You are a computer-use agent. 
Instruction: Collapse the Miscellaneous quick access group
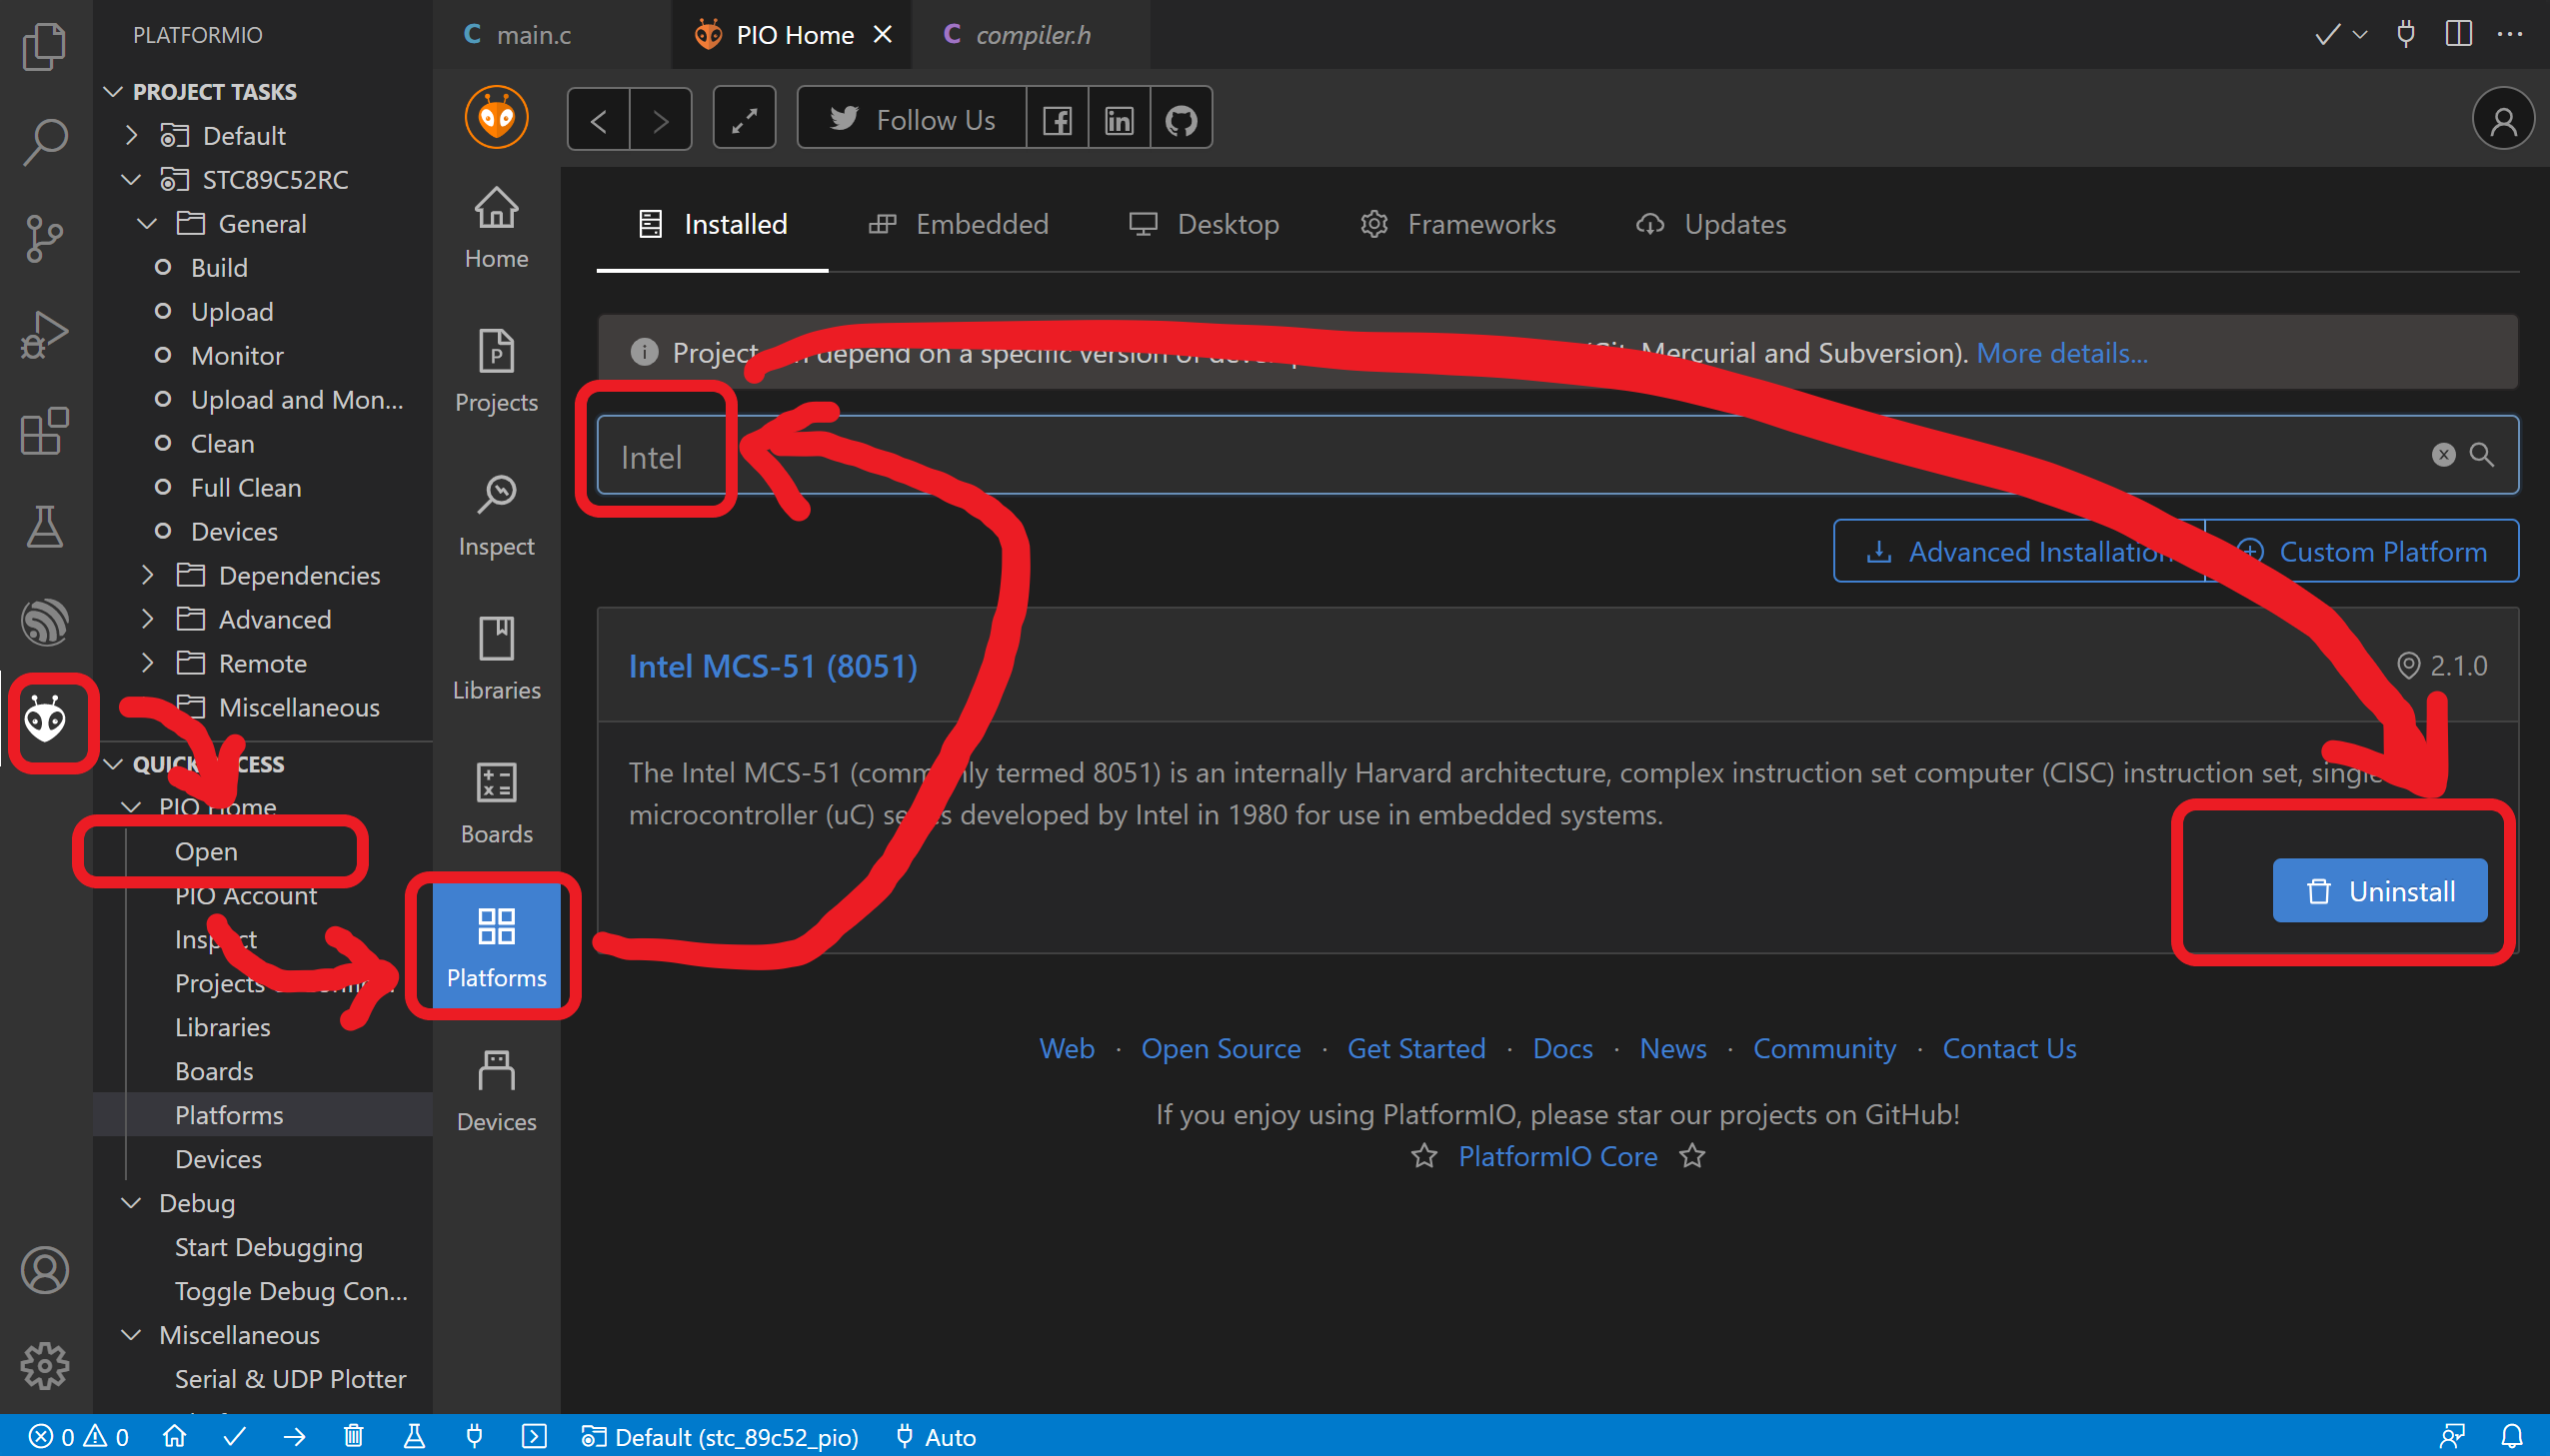(x=131, y=1335)
